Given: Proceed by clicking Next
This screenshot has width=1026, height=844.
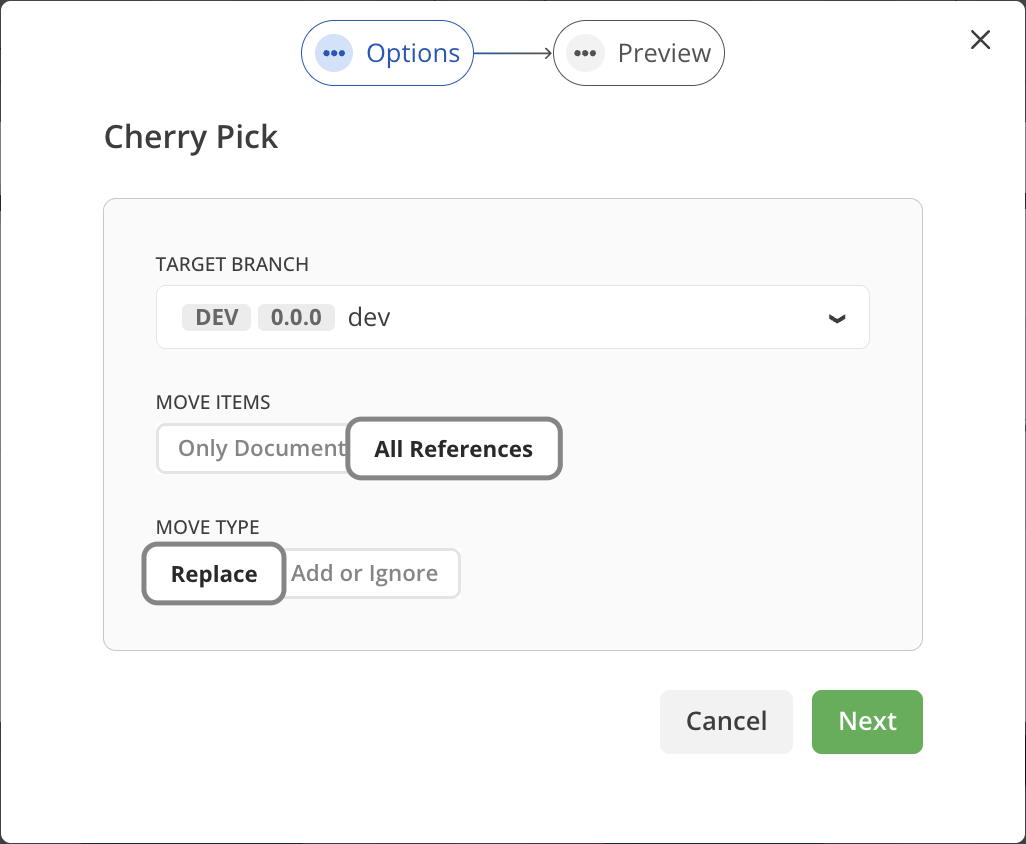Looking at the screenshot, I should point(866,721).
